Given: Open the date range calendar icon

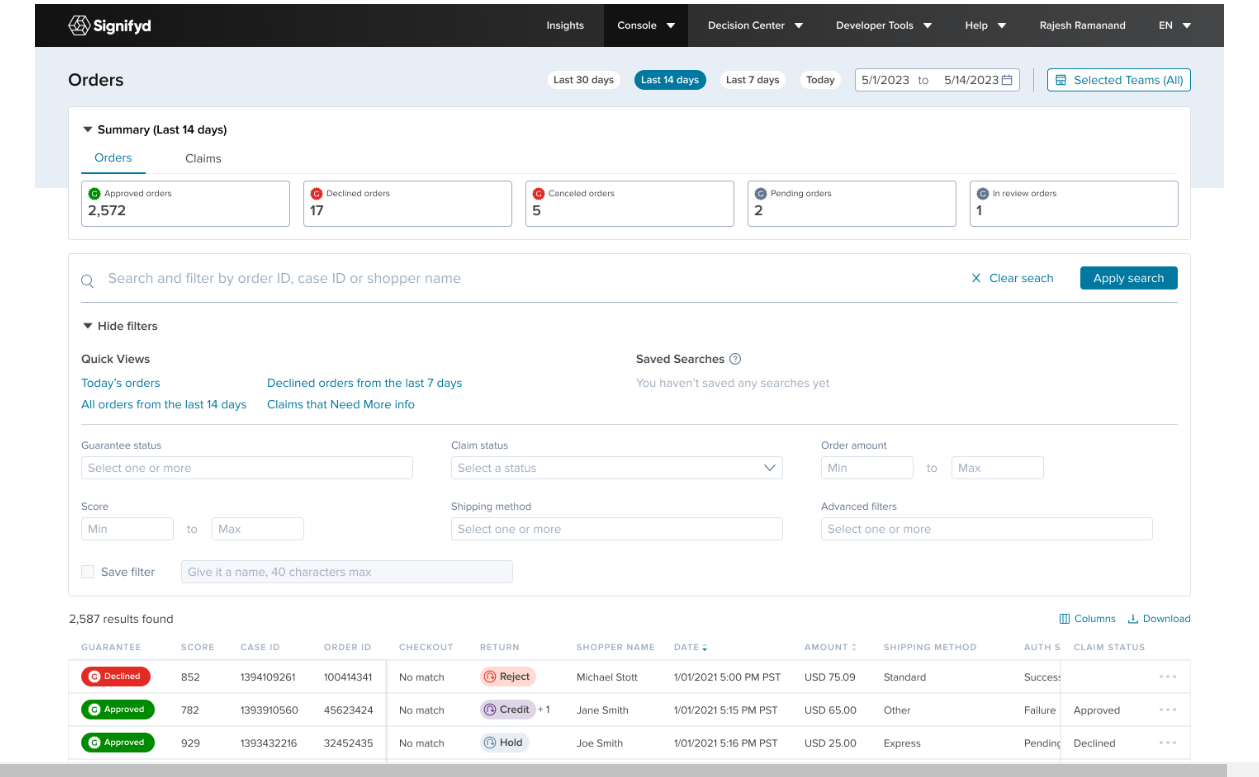Looking at the screenshot, I should click(1007, 80).
